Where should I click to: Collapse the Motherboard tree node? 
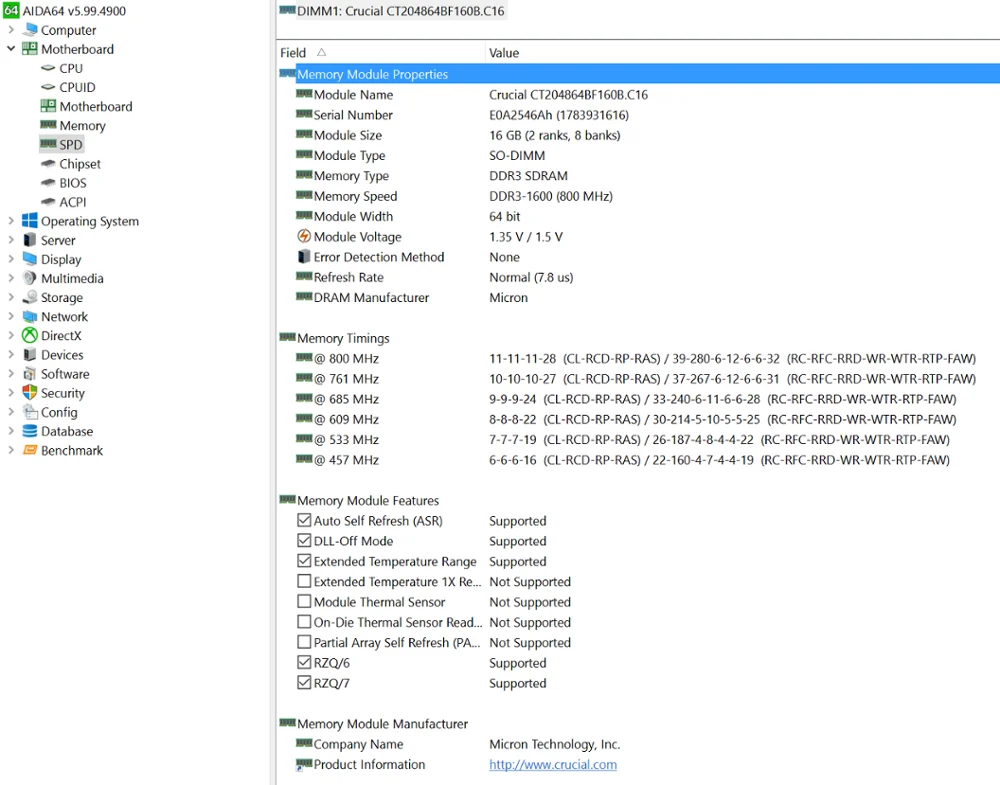point(11,48)
